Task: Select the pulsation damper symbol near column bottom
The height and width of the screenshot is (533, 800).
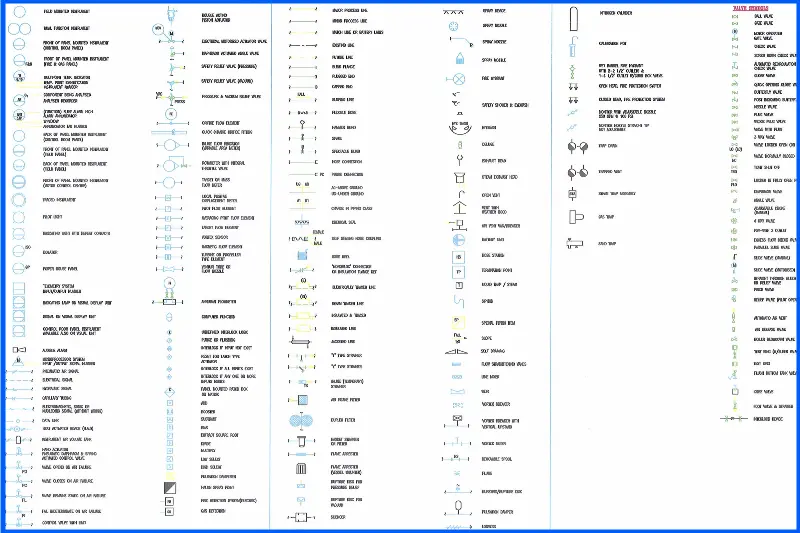Action: click(x=458, y=509)
